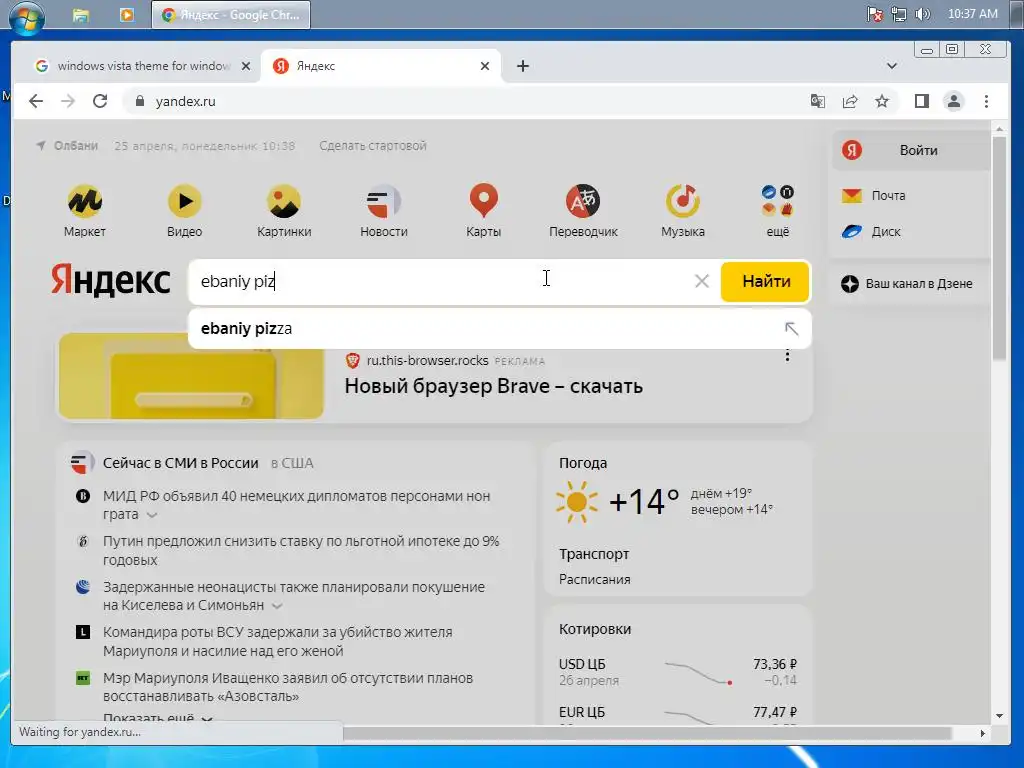Viewport: 1024px width, 768px height.
Task: Insert suggestion using arrow icon
Action: coord(792,328)
